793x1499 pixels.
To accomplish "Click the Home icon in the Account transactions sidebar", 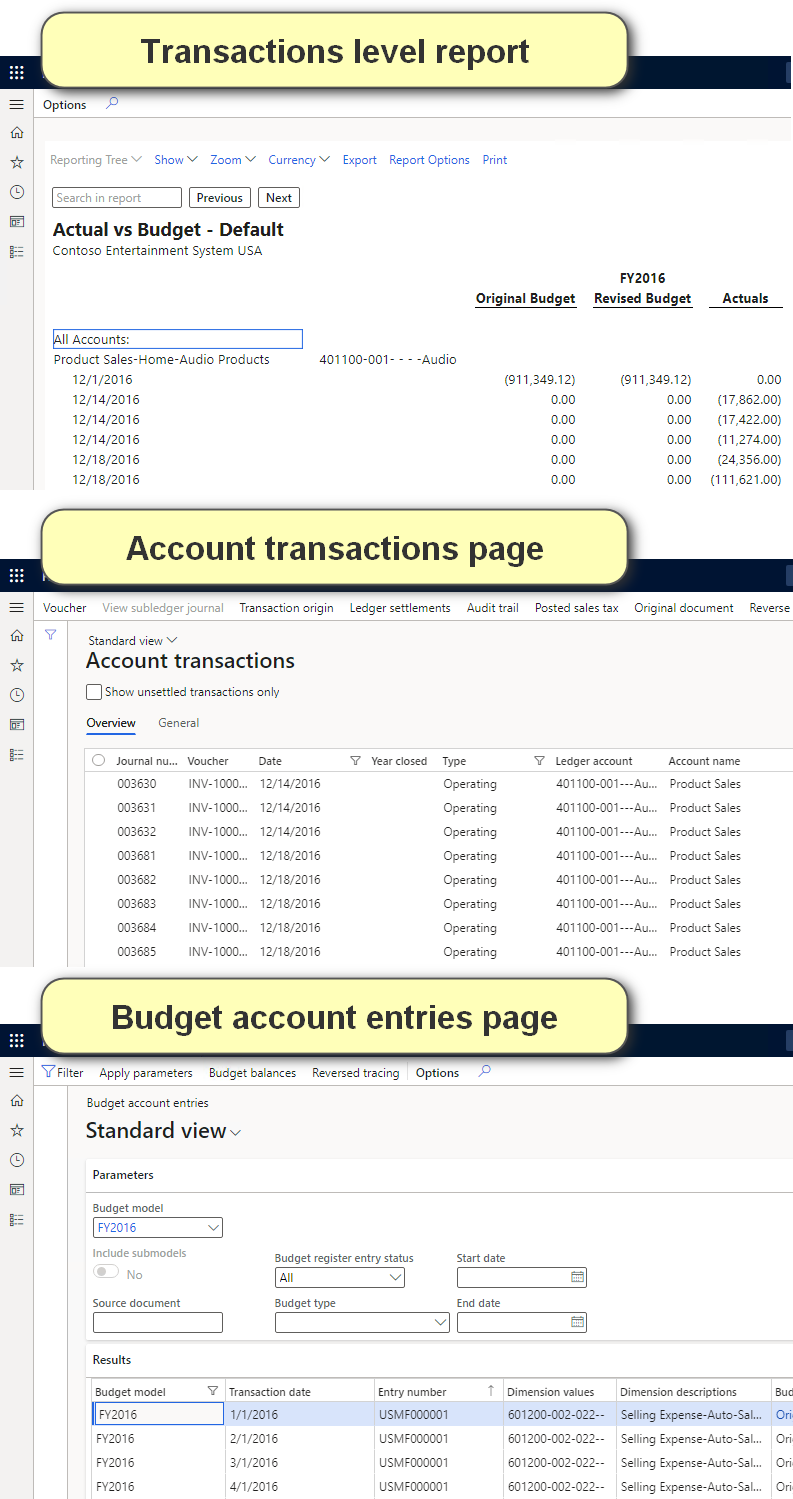I will point(16,635).
